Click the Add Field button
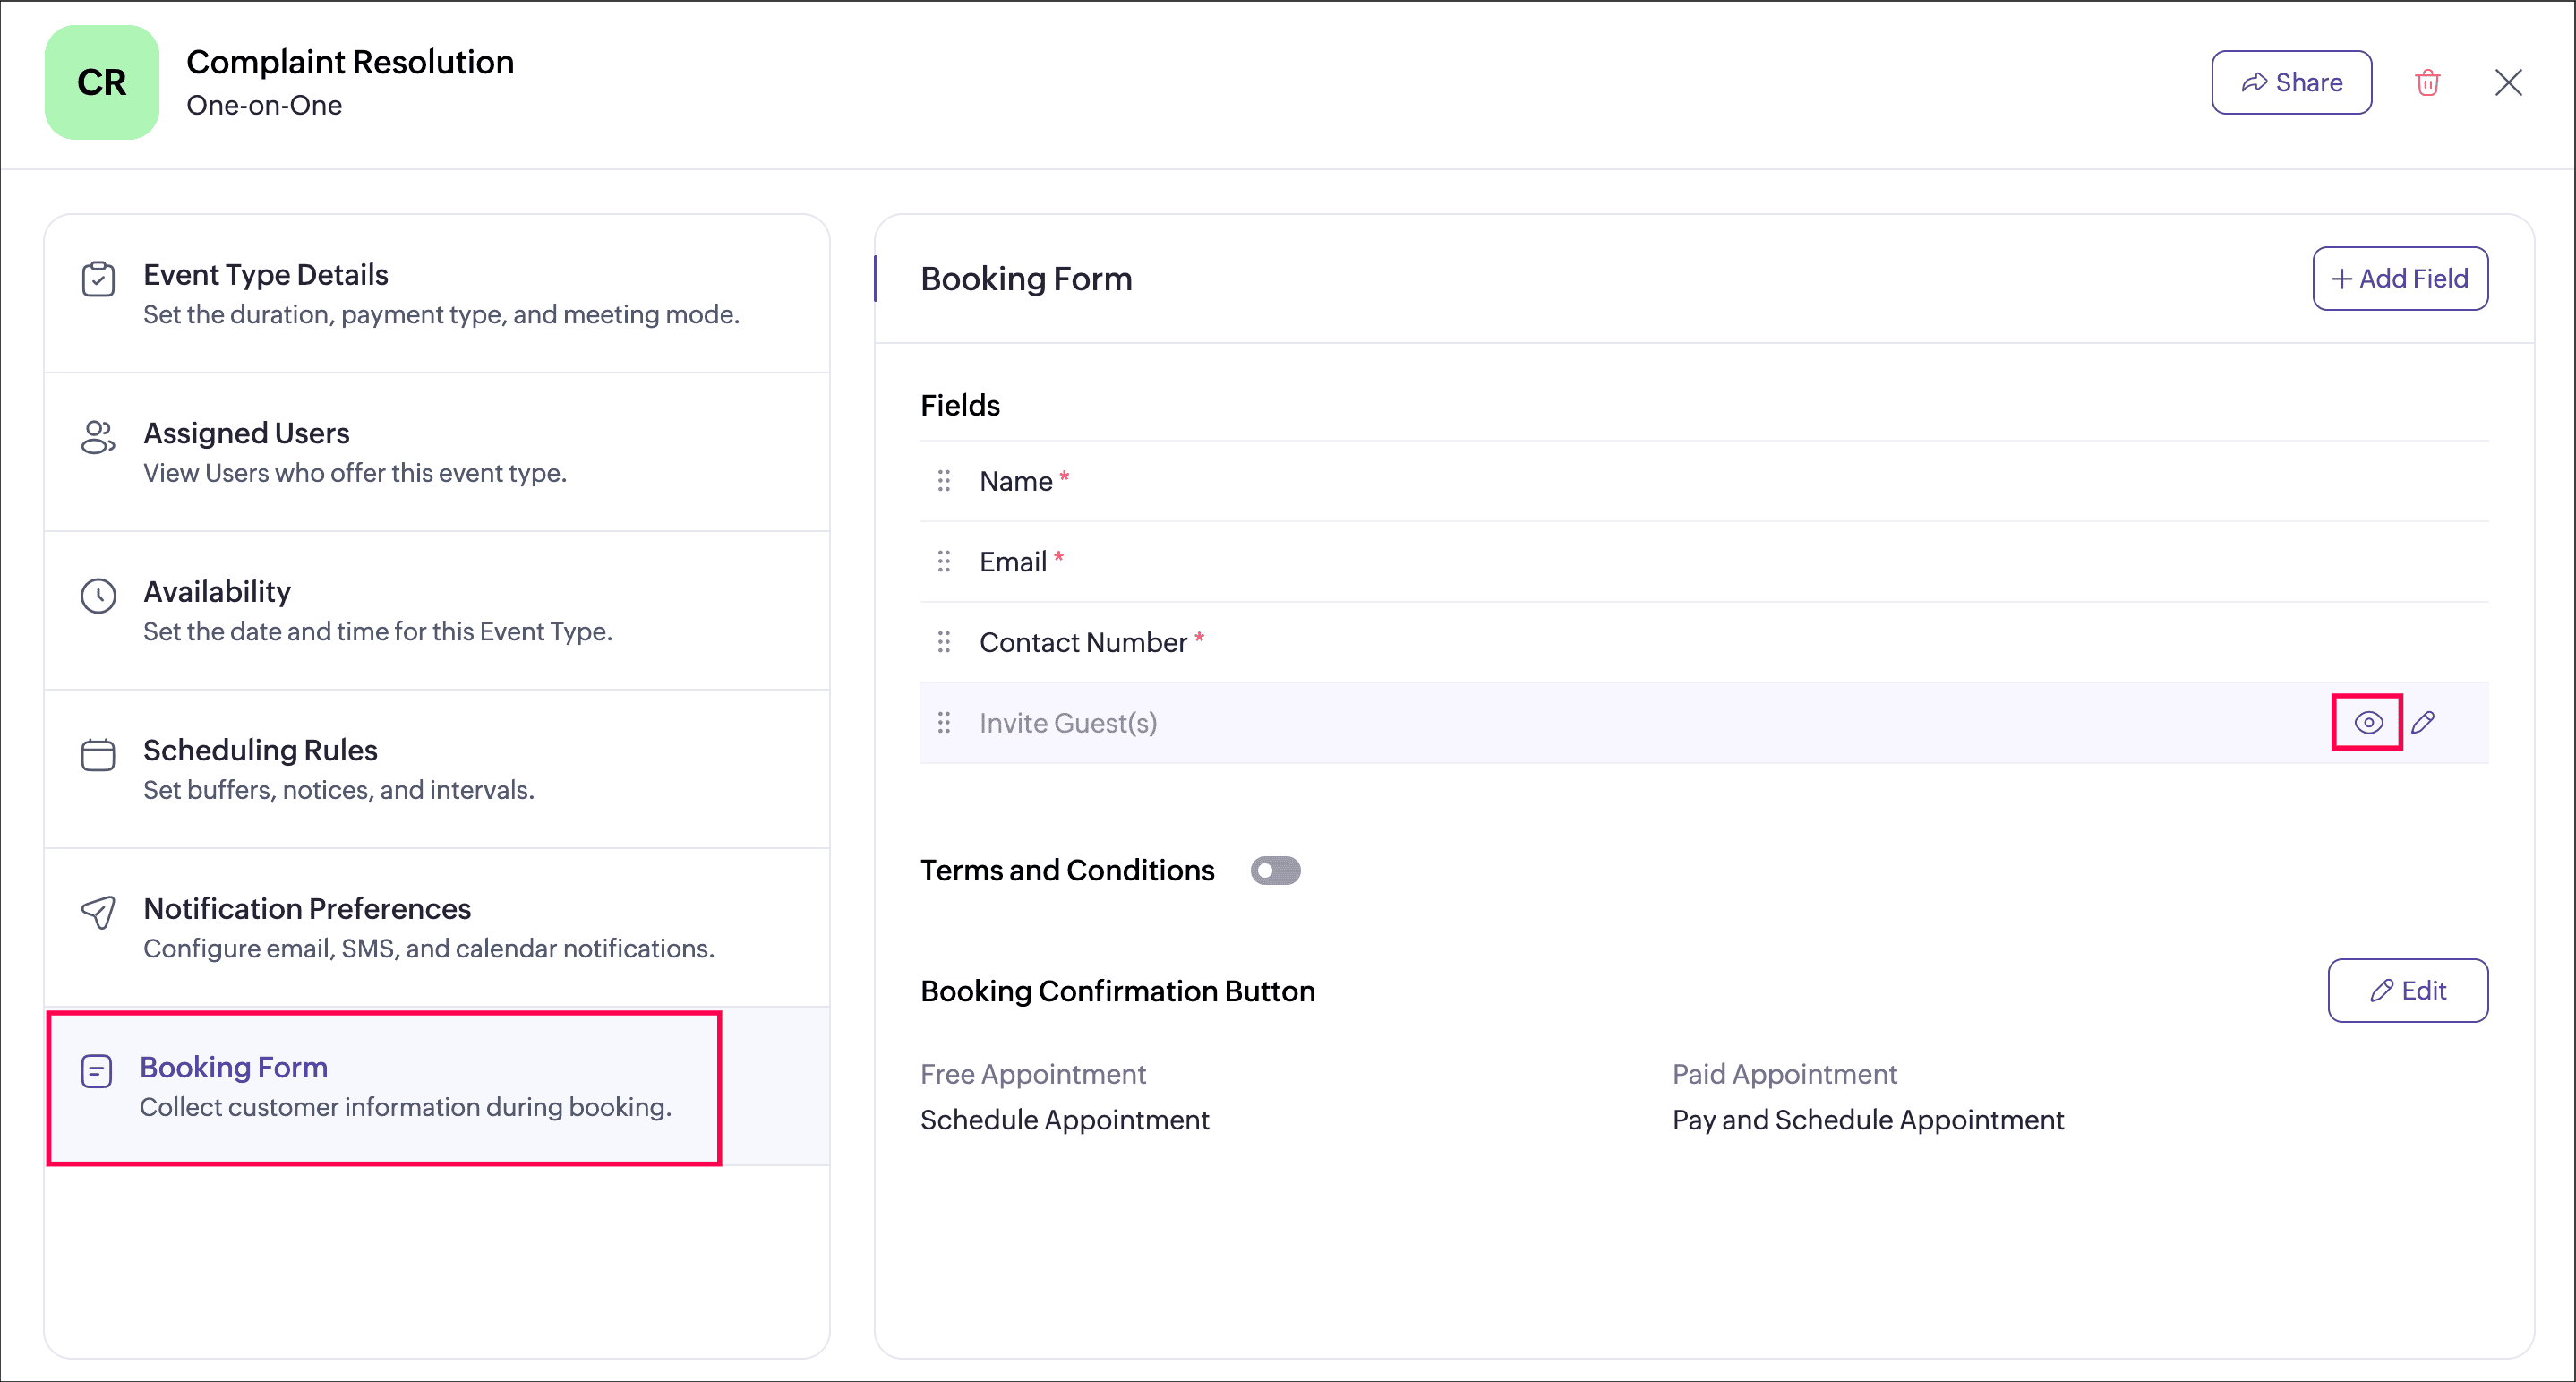The image size is (2576, 1382). [x=2399, y=278]
